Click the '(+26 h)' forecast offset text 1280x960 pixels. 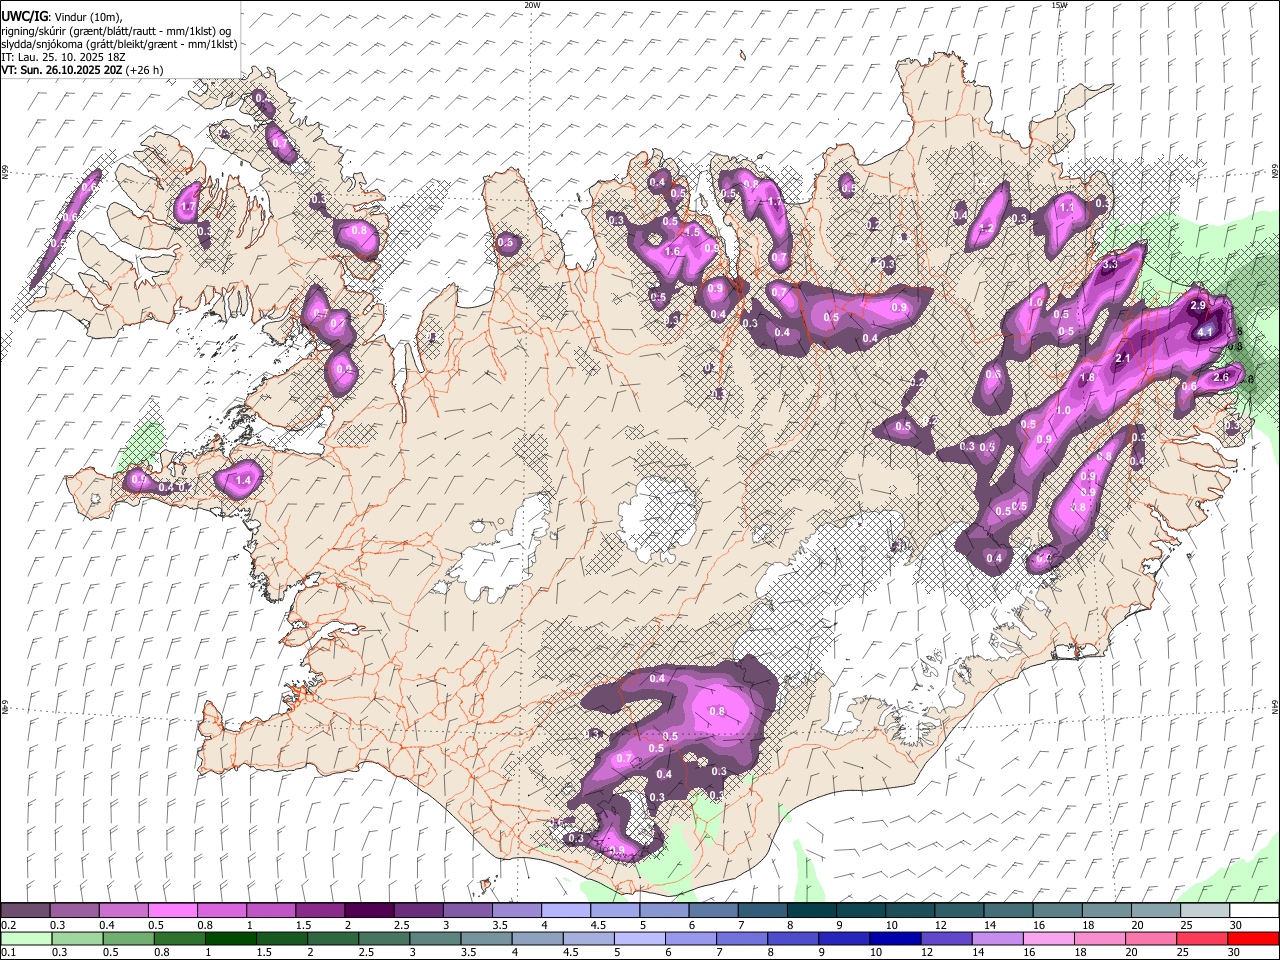pyautogui.click(x=145, y=70)
